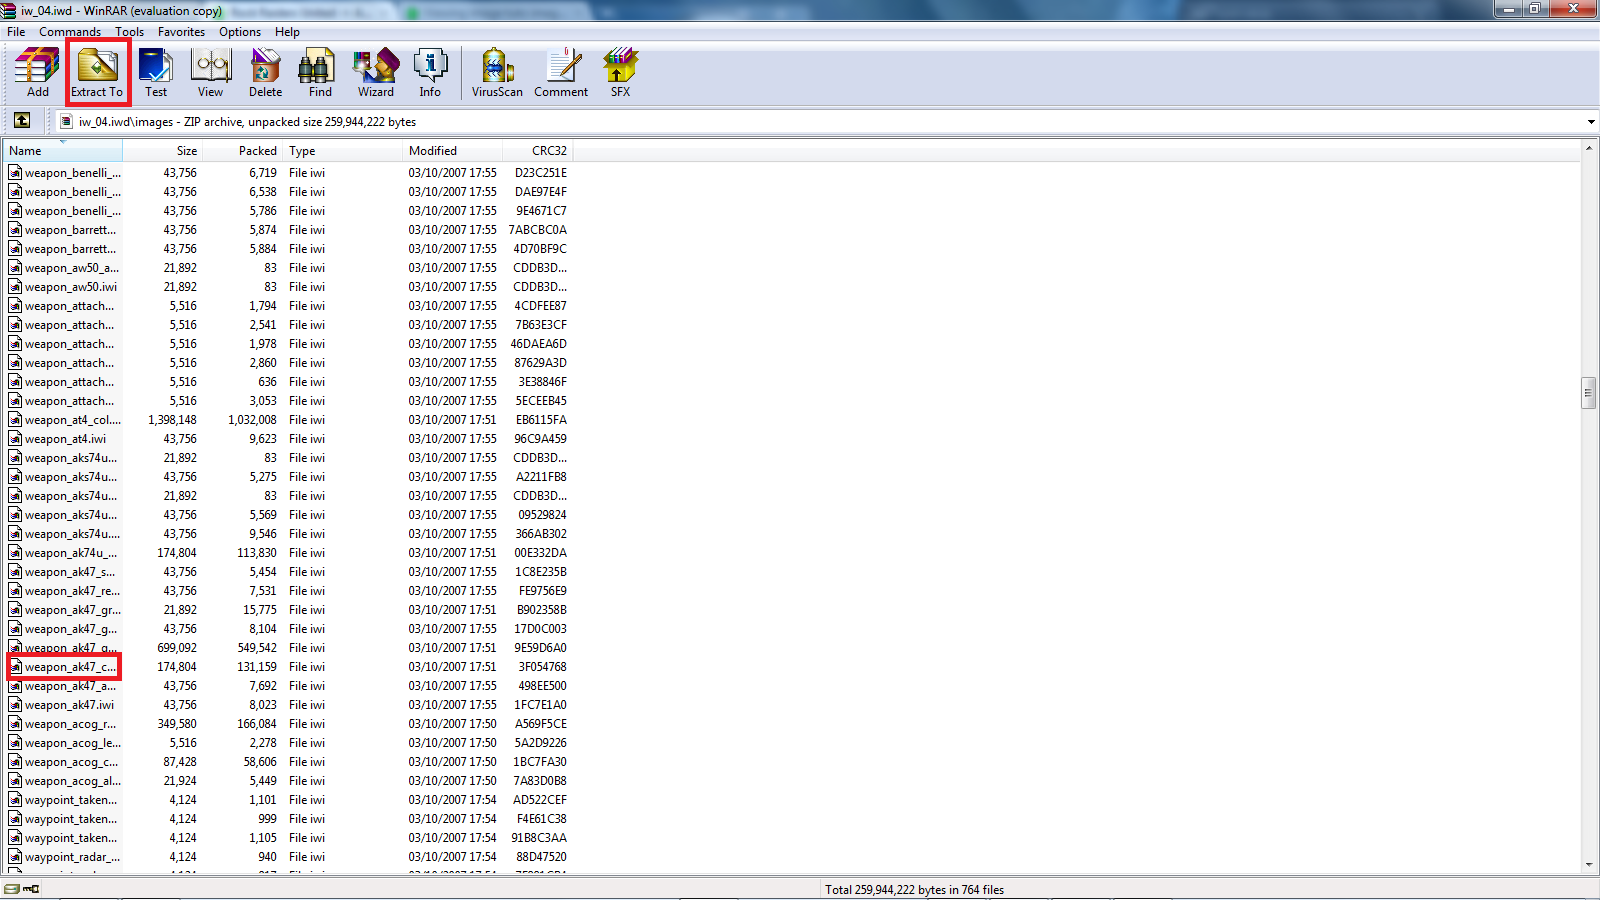Open the Options menu
The image size is (1600, 900).
240,32
